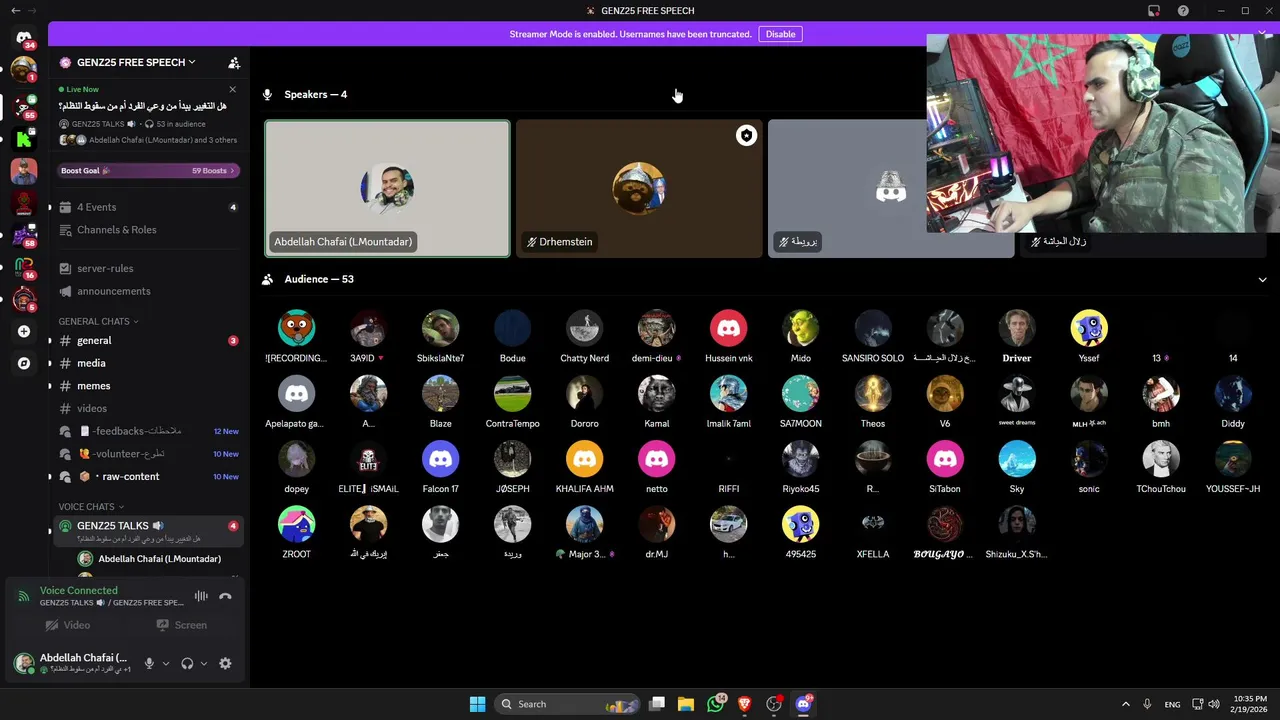Open File Explorer from the taskbar
The width and height of the screenshot is (1280, 720).
pos(686,704)
